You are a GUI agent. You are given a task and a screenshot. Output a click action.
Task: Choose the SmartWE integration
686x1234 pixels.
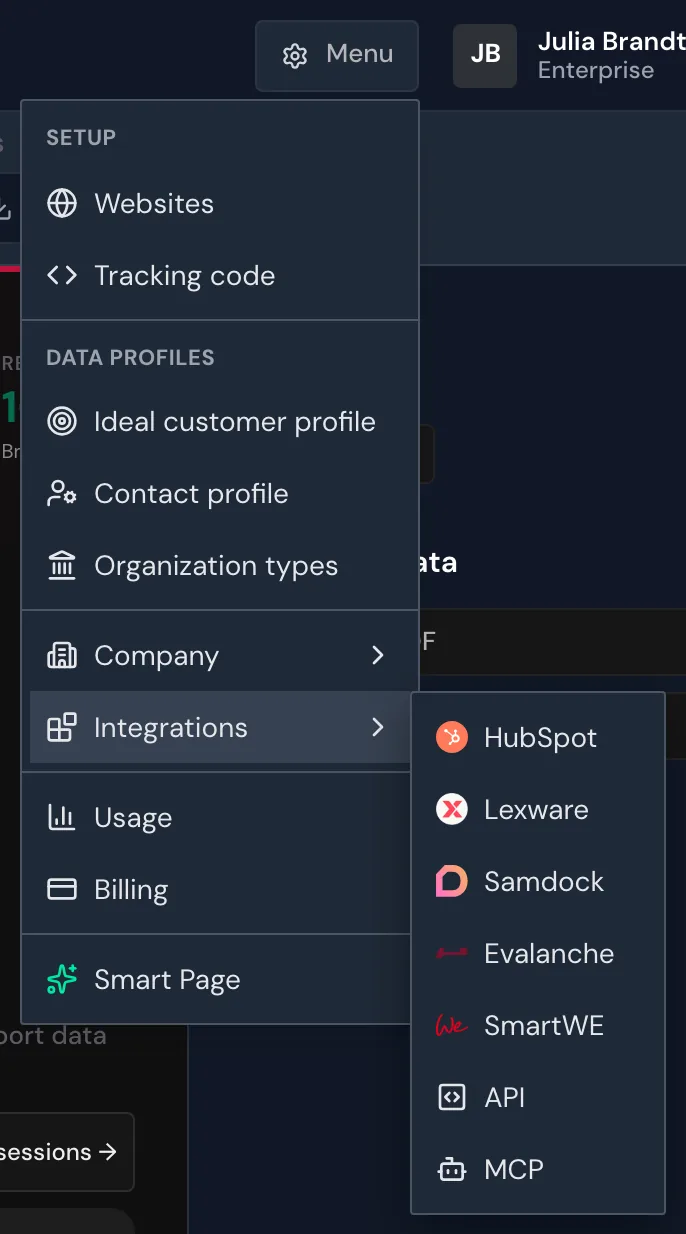pyautogui.click(x=538, y=1026)
